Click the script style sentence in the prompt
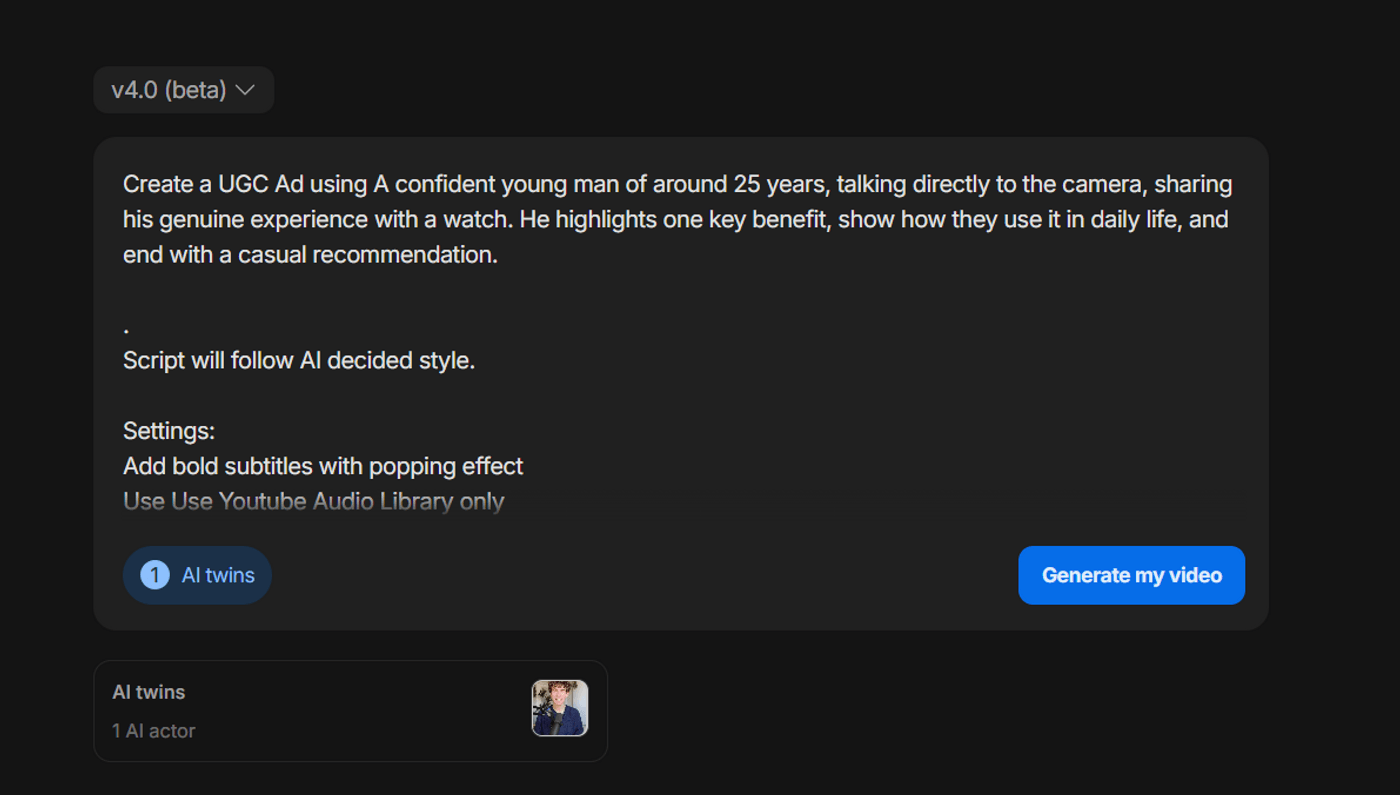Viewport: 1400px width, 795px height. (x=297, y=360)
